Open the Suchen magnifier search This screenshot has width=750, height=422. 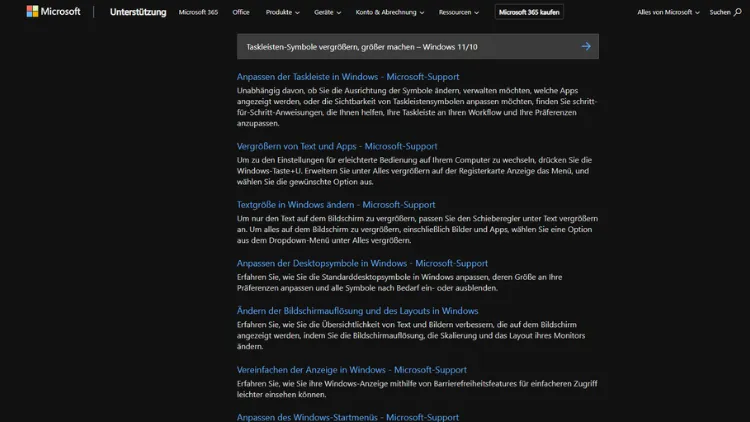tap(725, 12)
